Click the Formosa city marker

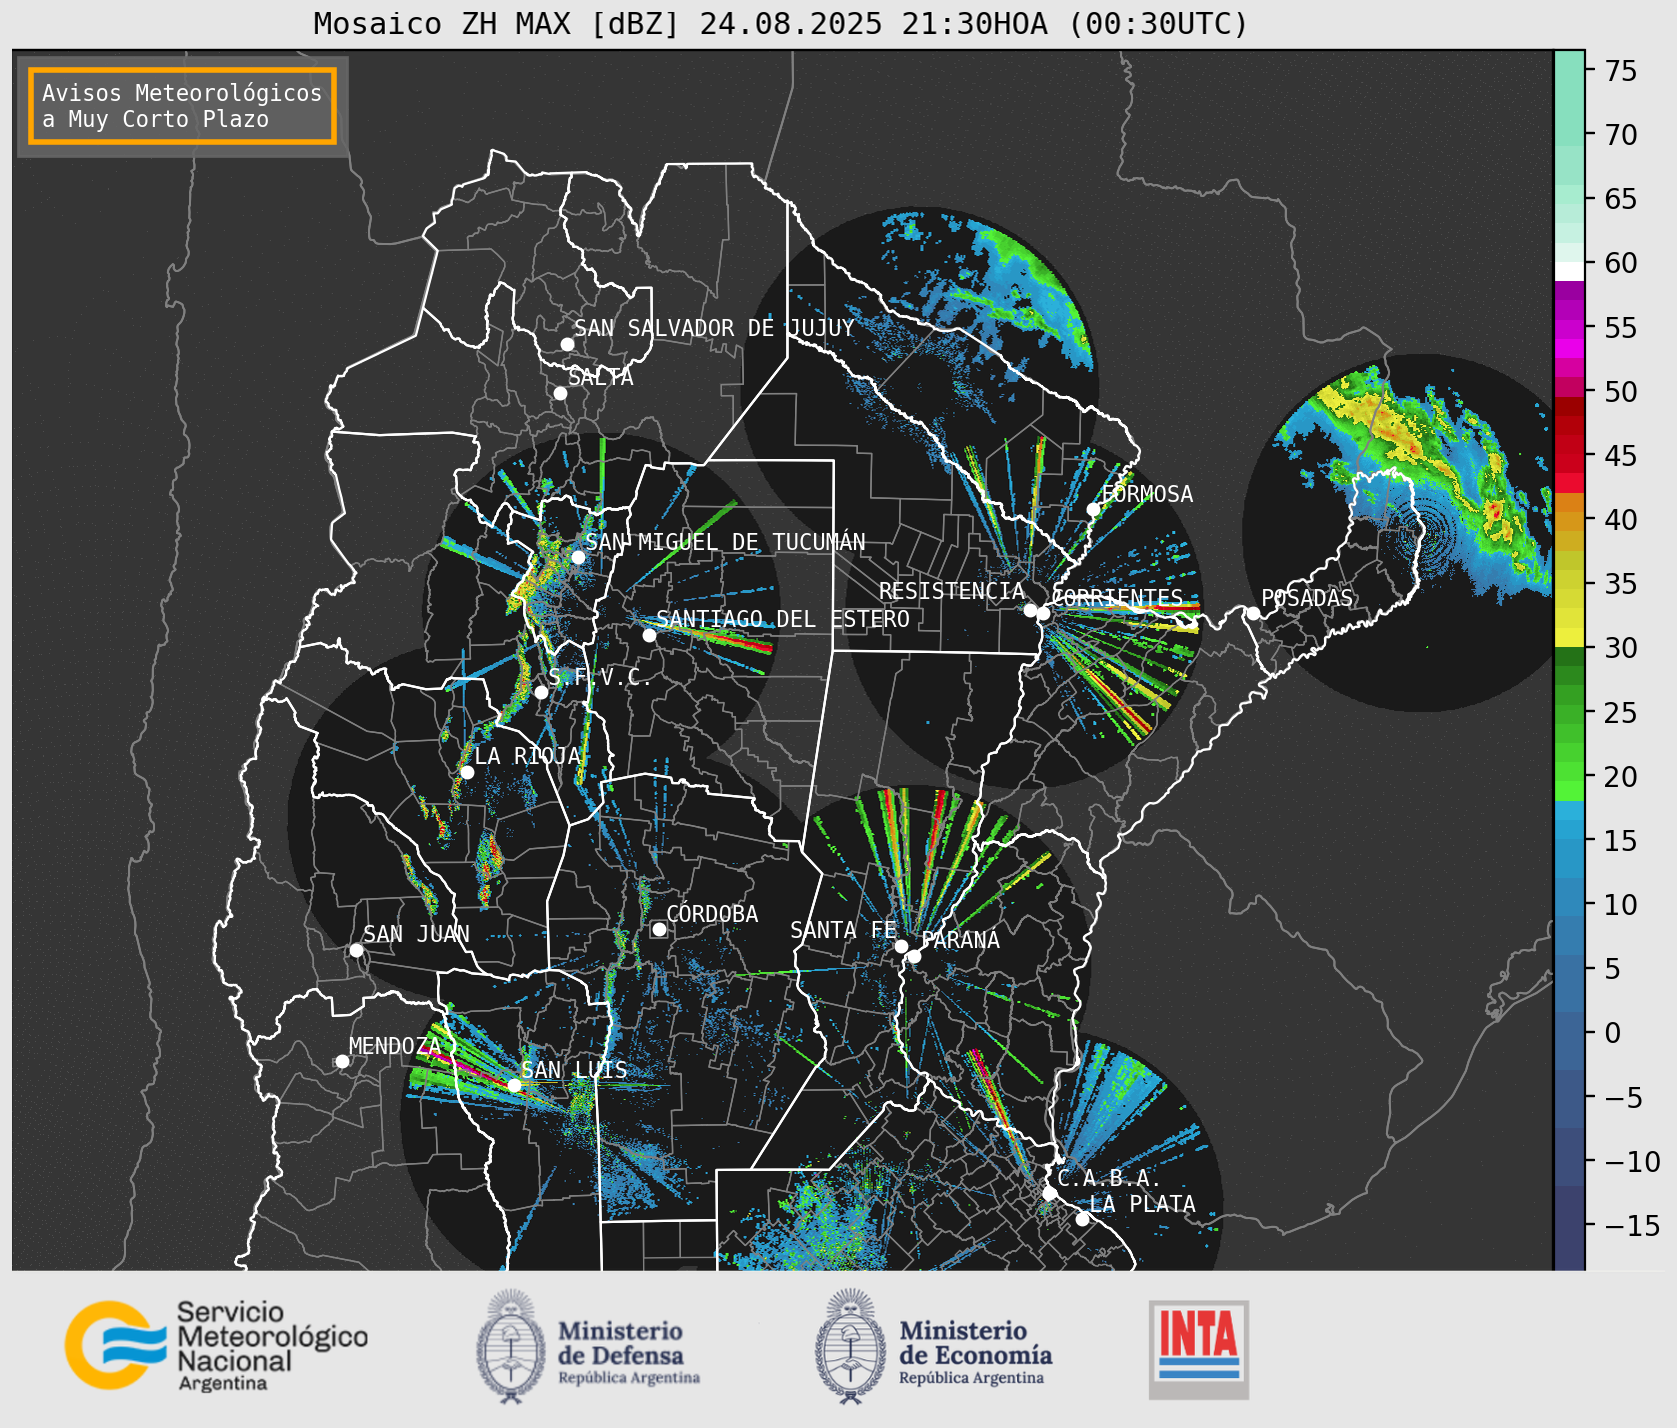point(1093,509)
